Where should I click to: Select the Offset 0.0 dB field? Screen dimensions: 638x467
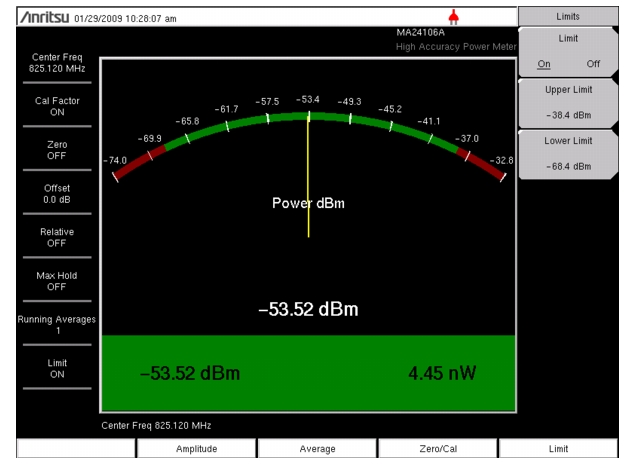coord(49,194)
